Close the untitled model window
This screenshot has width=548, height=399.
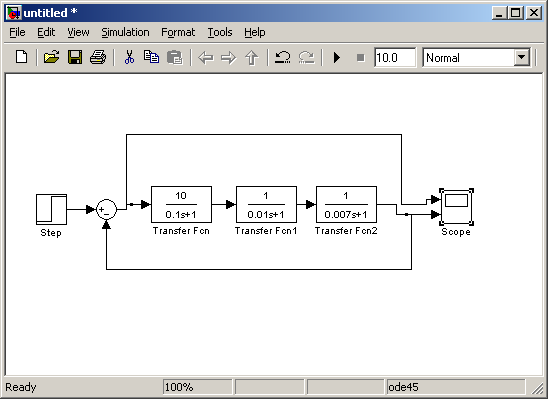pos(534,13)
